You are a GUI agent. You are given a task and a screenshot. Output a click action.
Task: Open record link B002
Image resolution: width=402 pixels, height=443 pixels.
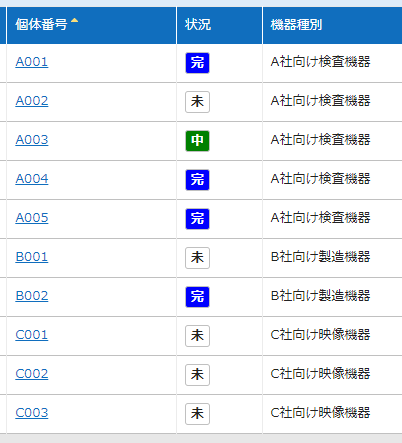[32, 296]
